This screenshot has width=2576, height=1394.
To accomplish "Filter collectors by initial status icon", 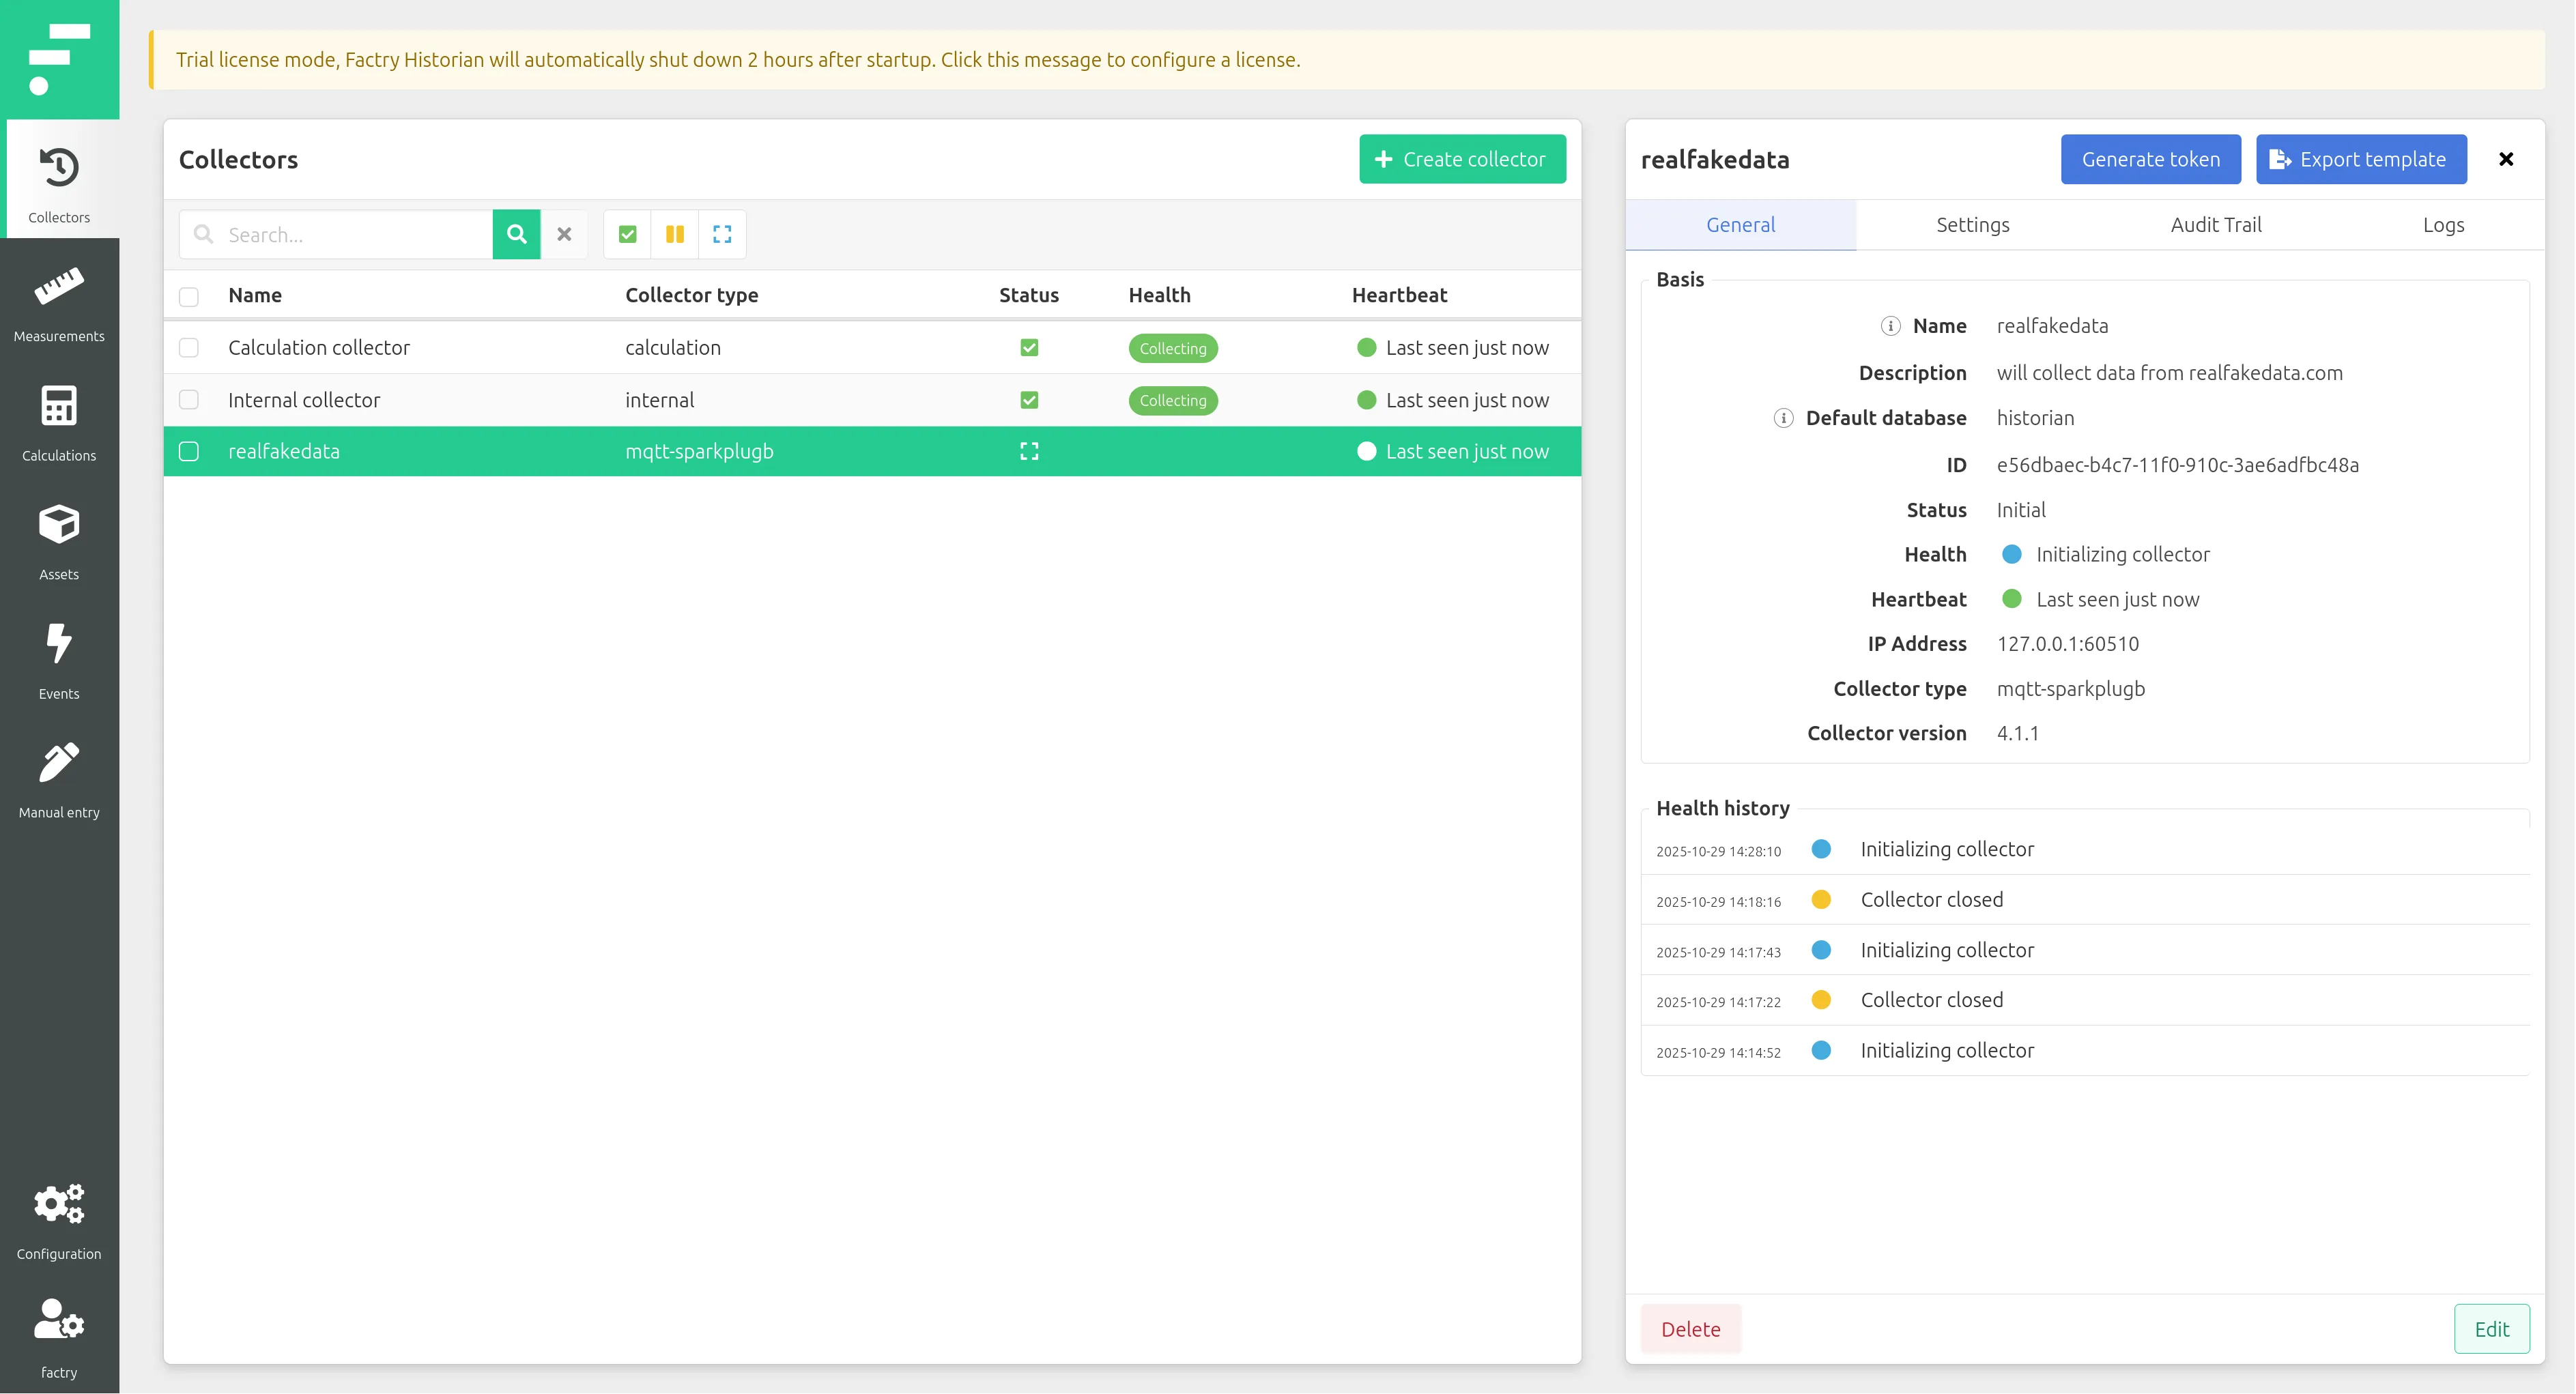I will pos(722,234).
